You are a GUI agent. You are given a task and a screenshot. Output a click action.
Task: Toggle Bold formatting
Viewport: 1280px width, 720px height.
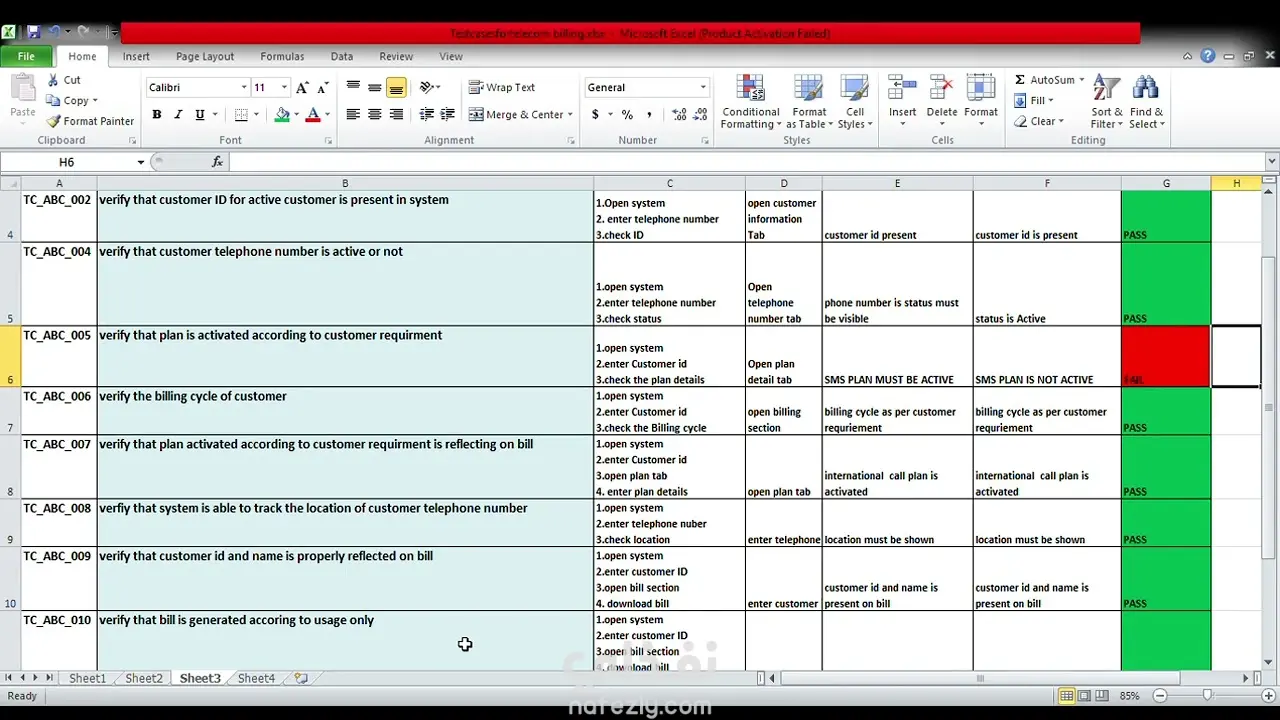tap(157, 115)
